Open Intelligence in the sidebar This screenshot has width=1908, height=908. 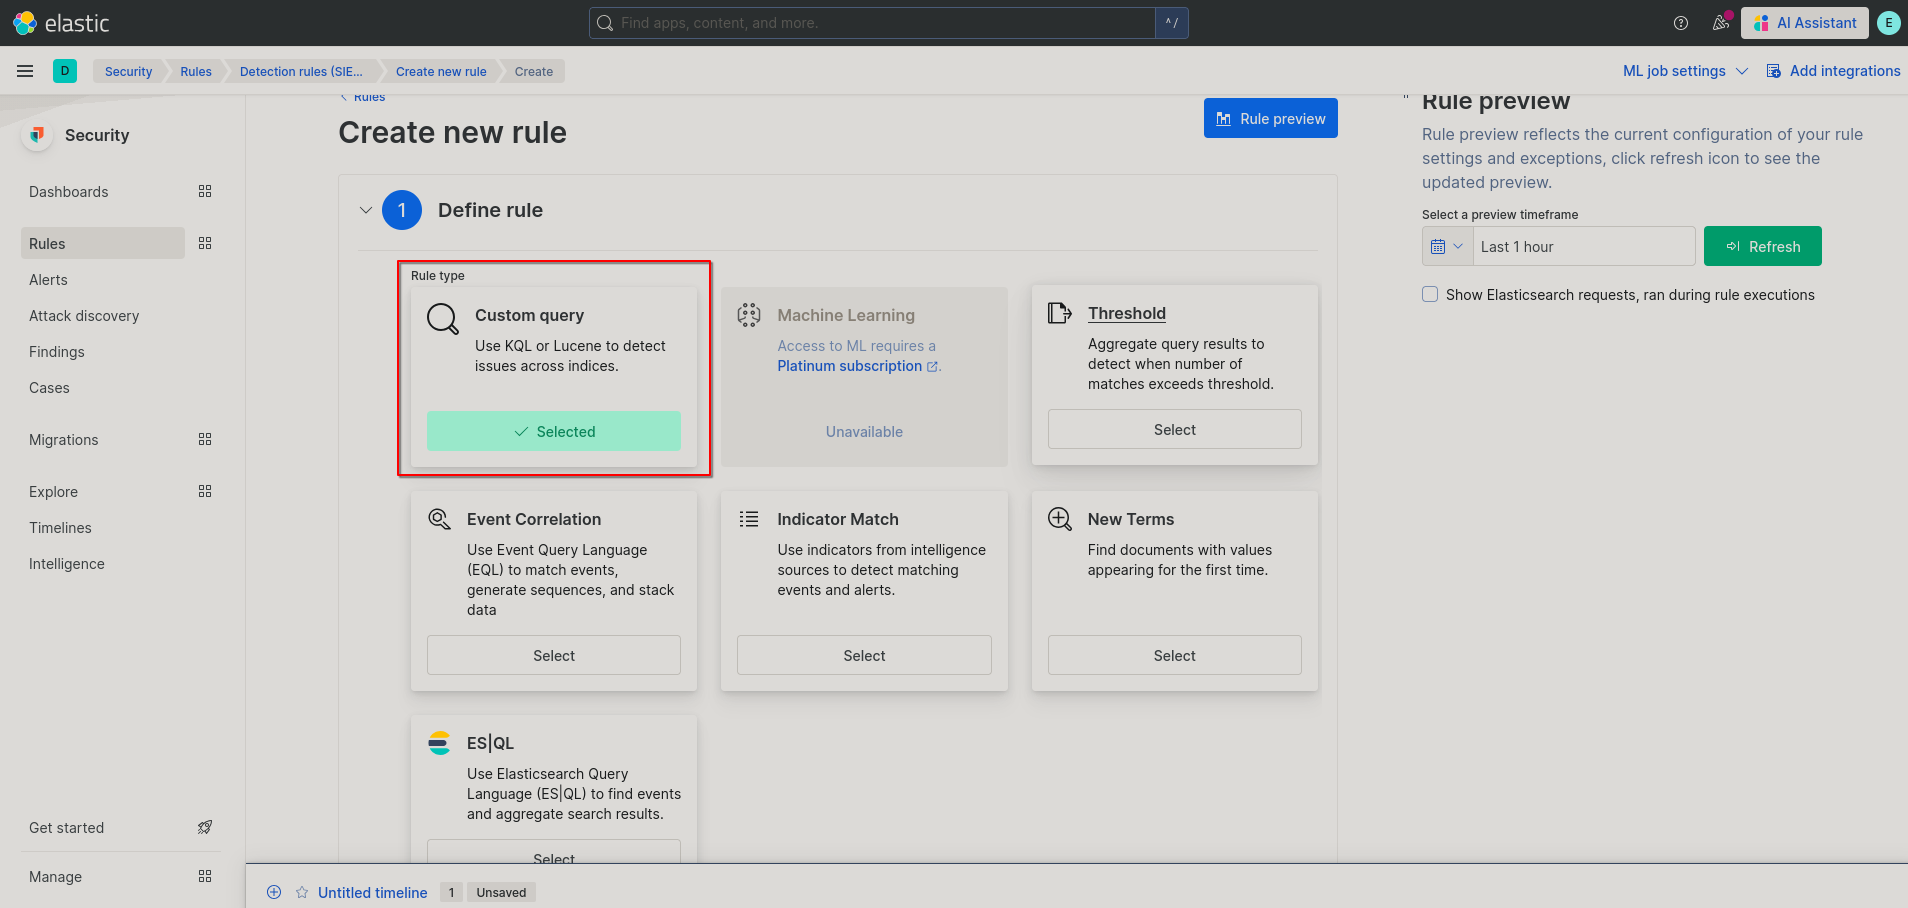point(67,563)
